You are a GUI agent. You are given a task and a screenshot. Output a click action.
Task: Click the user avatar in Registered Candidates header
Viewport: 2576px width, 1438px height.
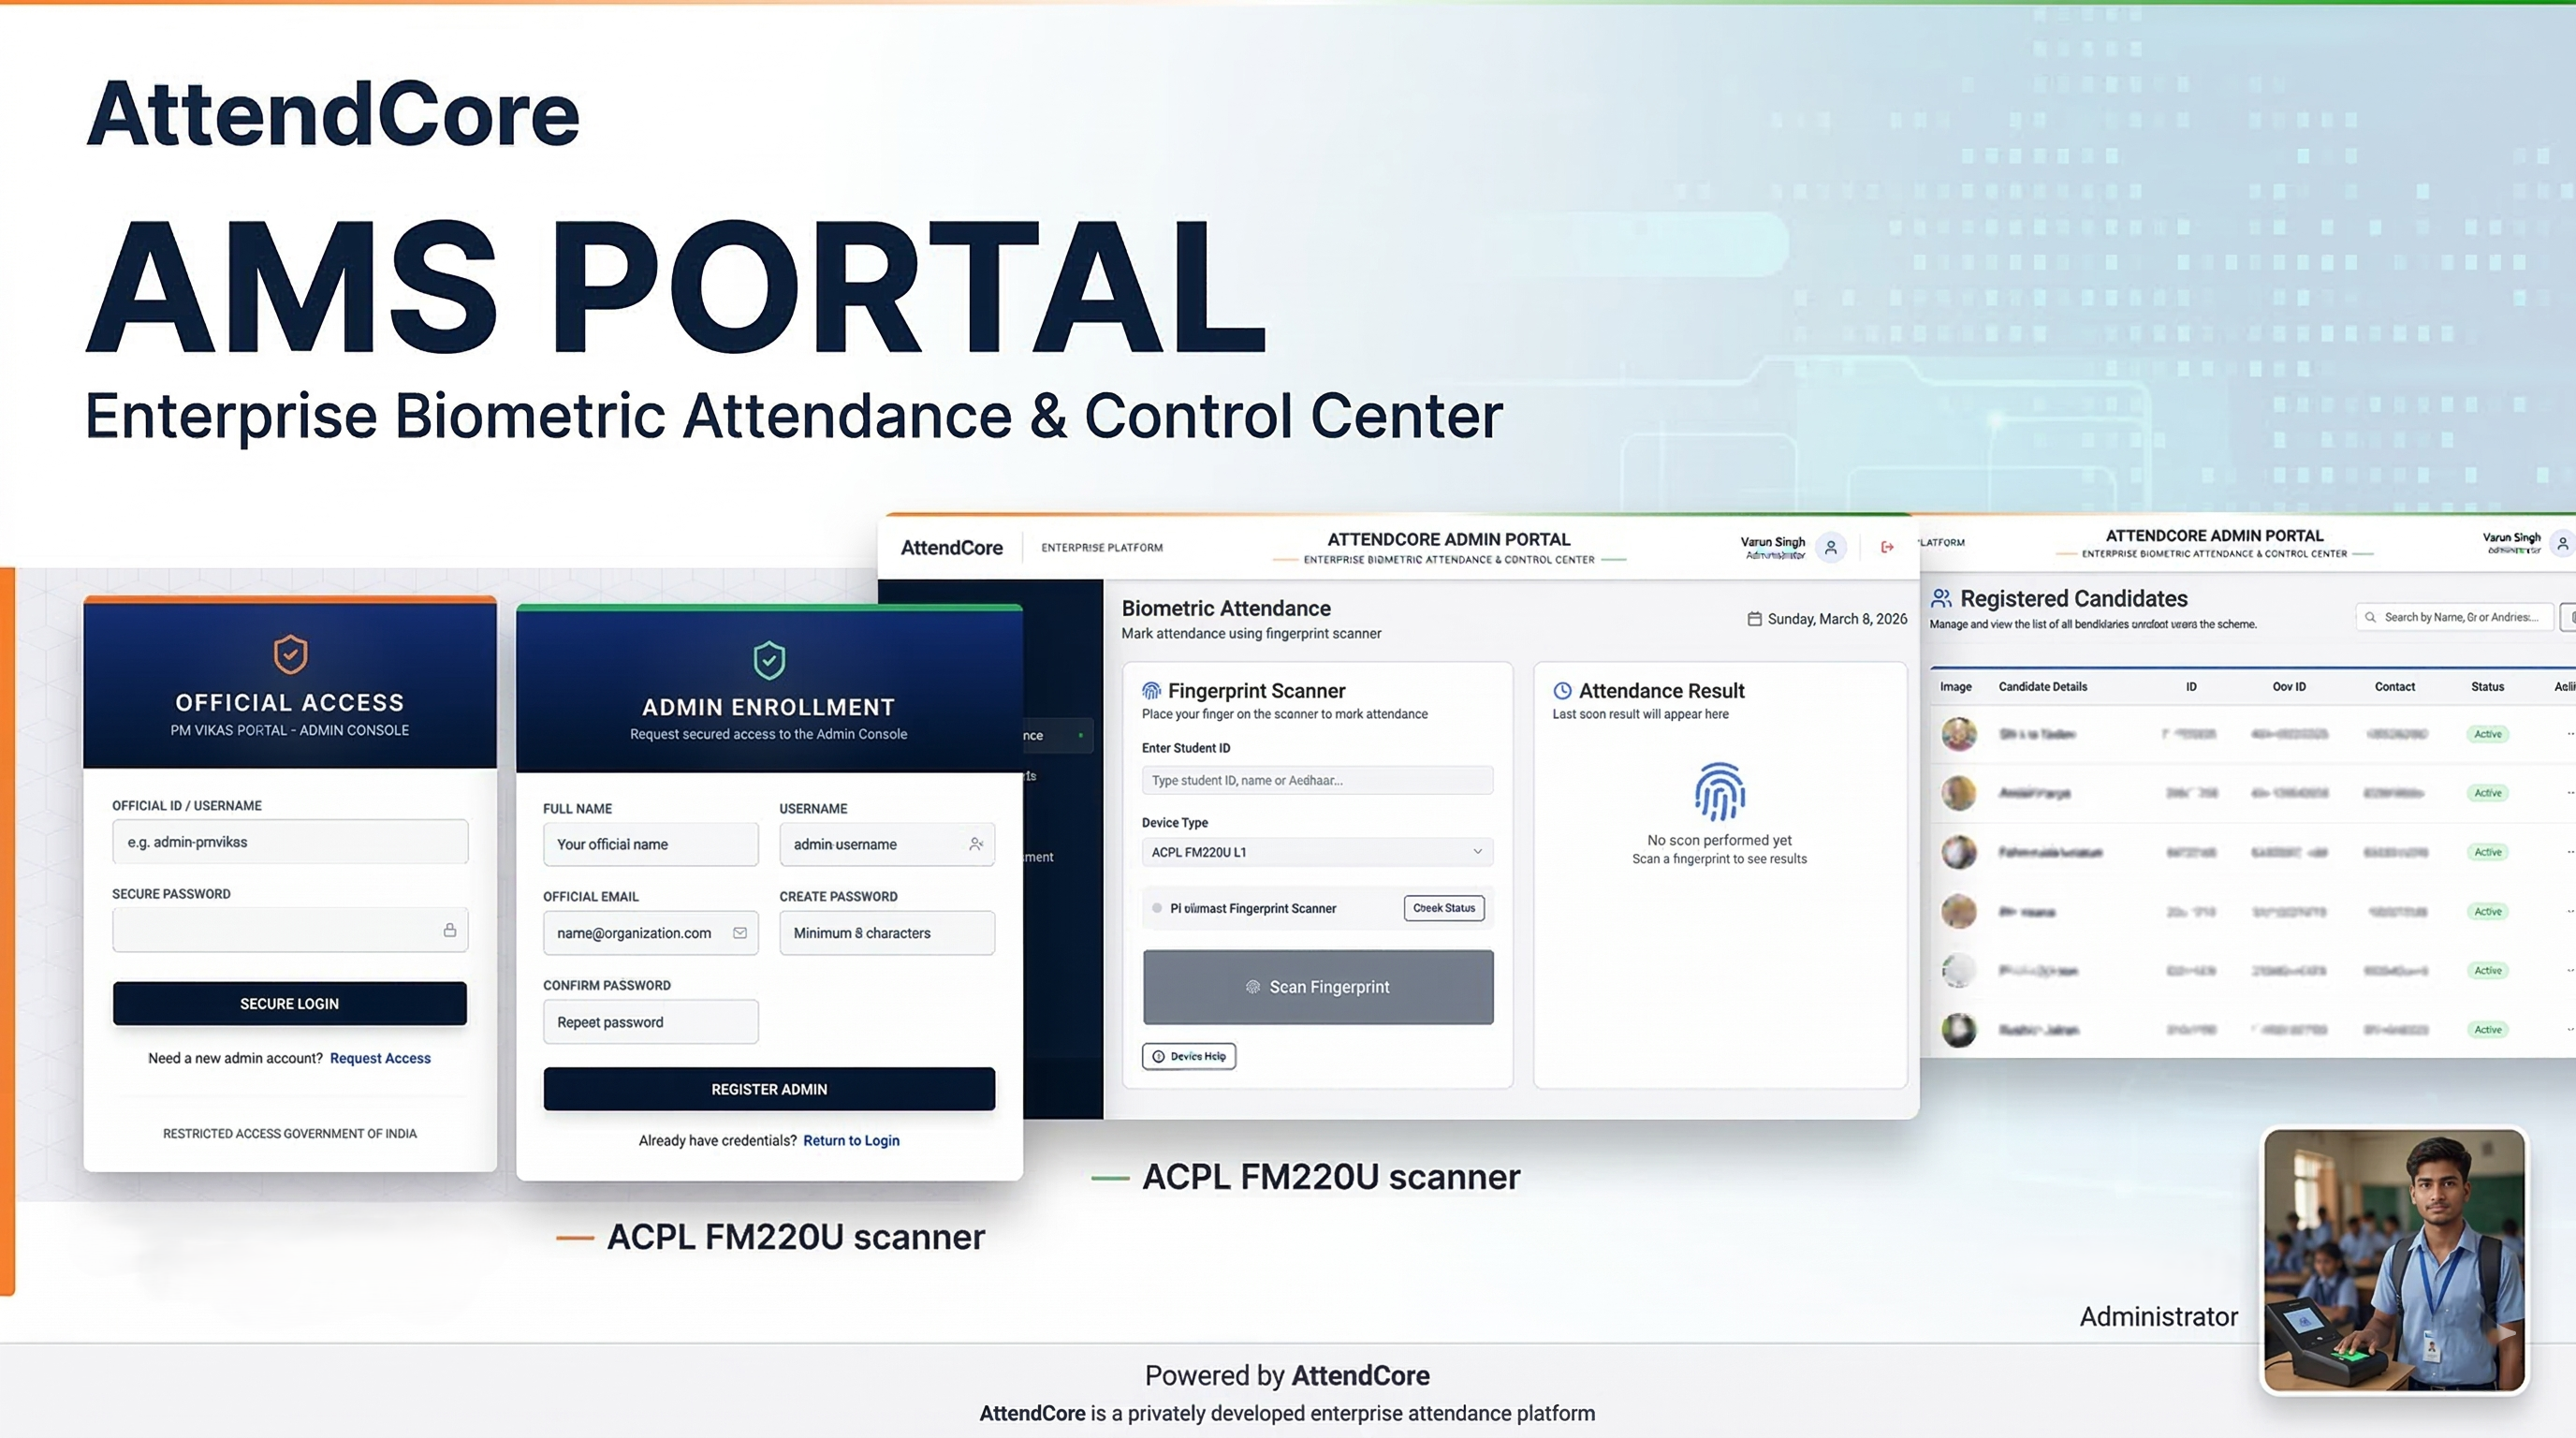(x=2562, y=543)
